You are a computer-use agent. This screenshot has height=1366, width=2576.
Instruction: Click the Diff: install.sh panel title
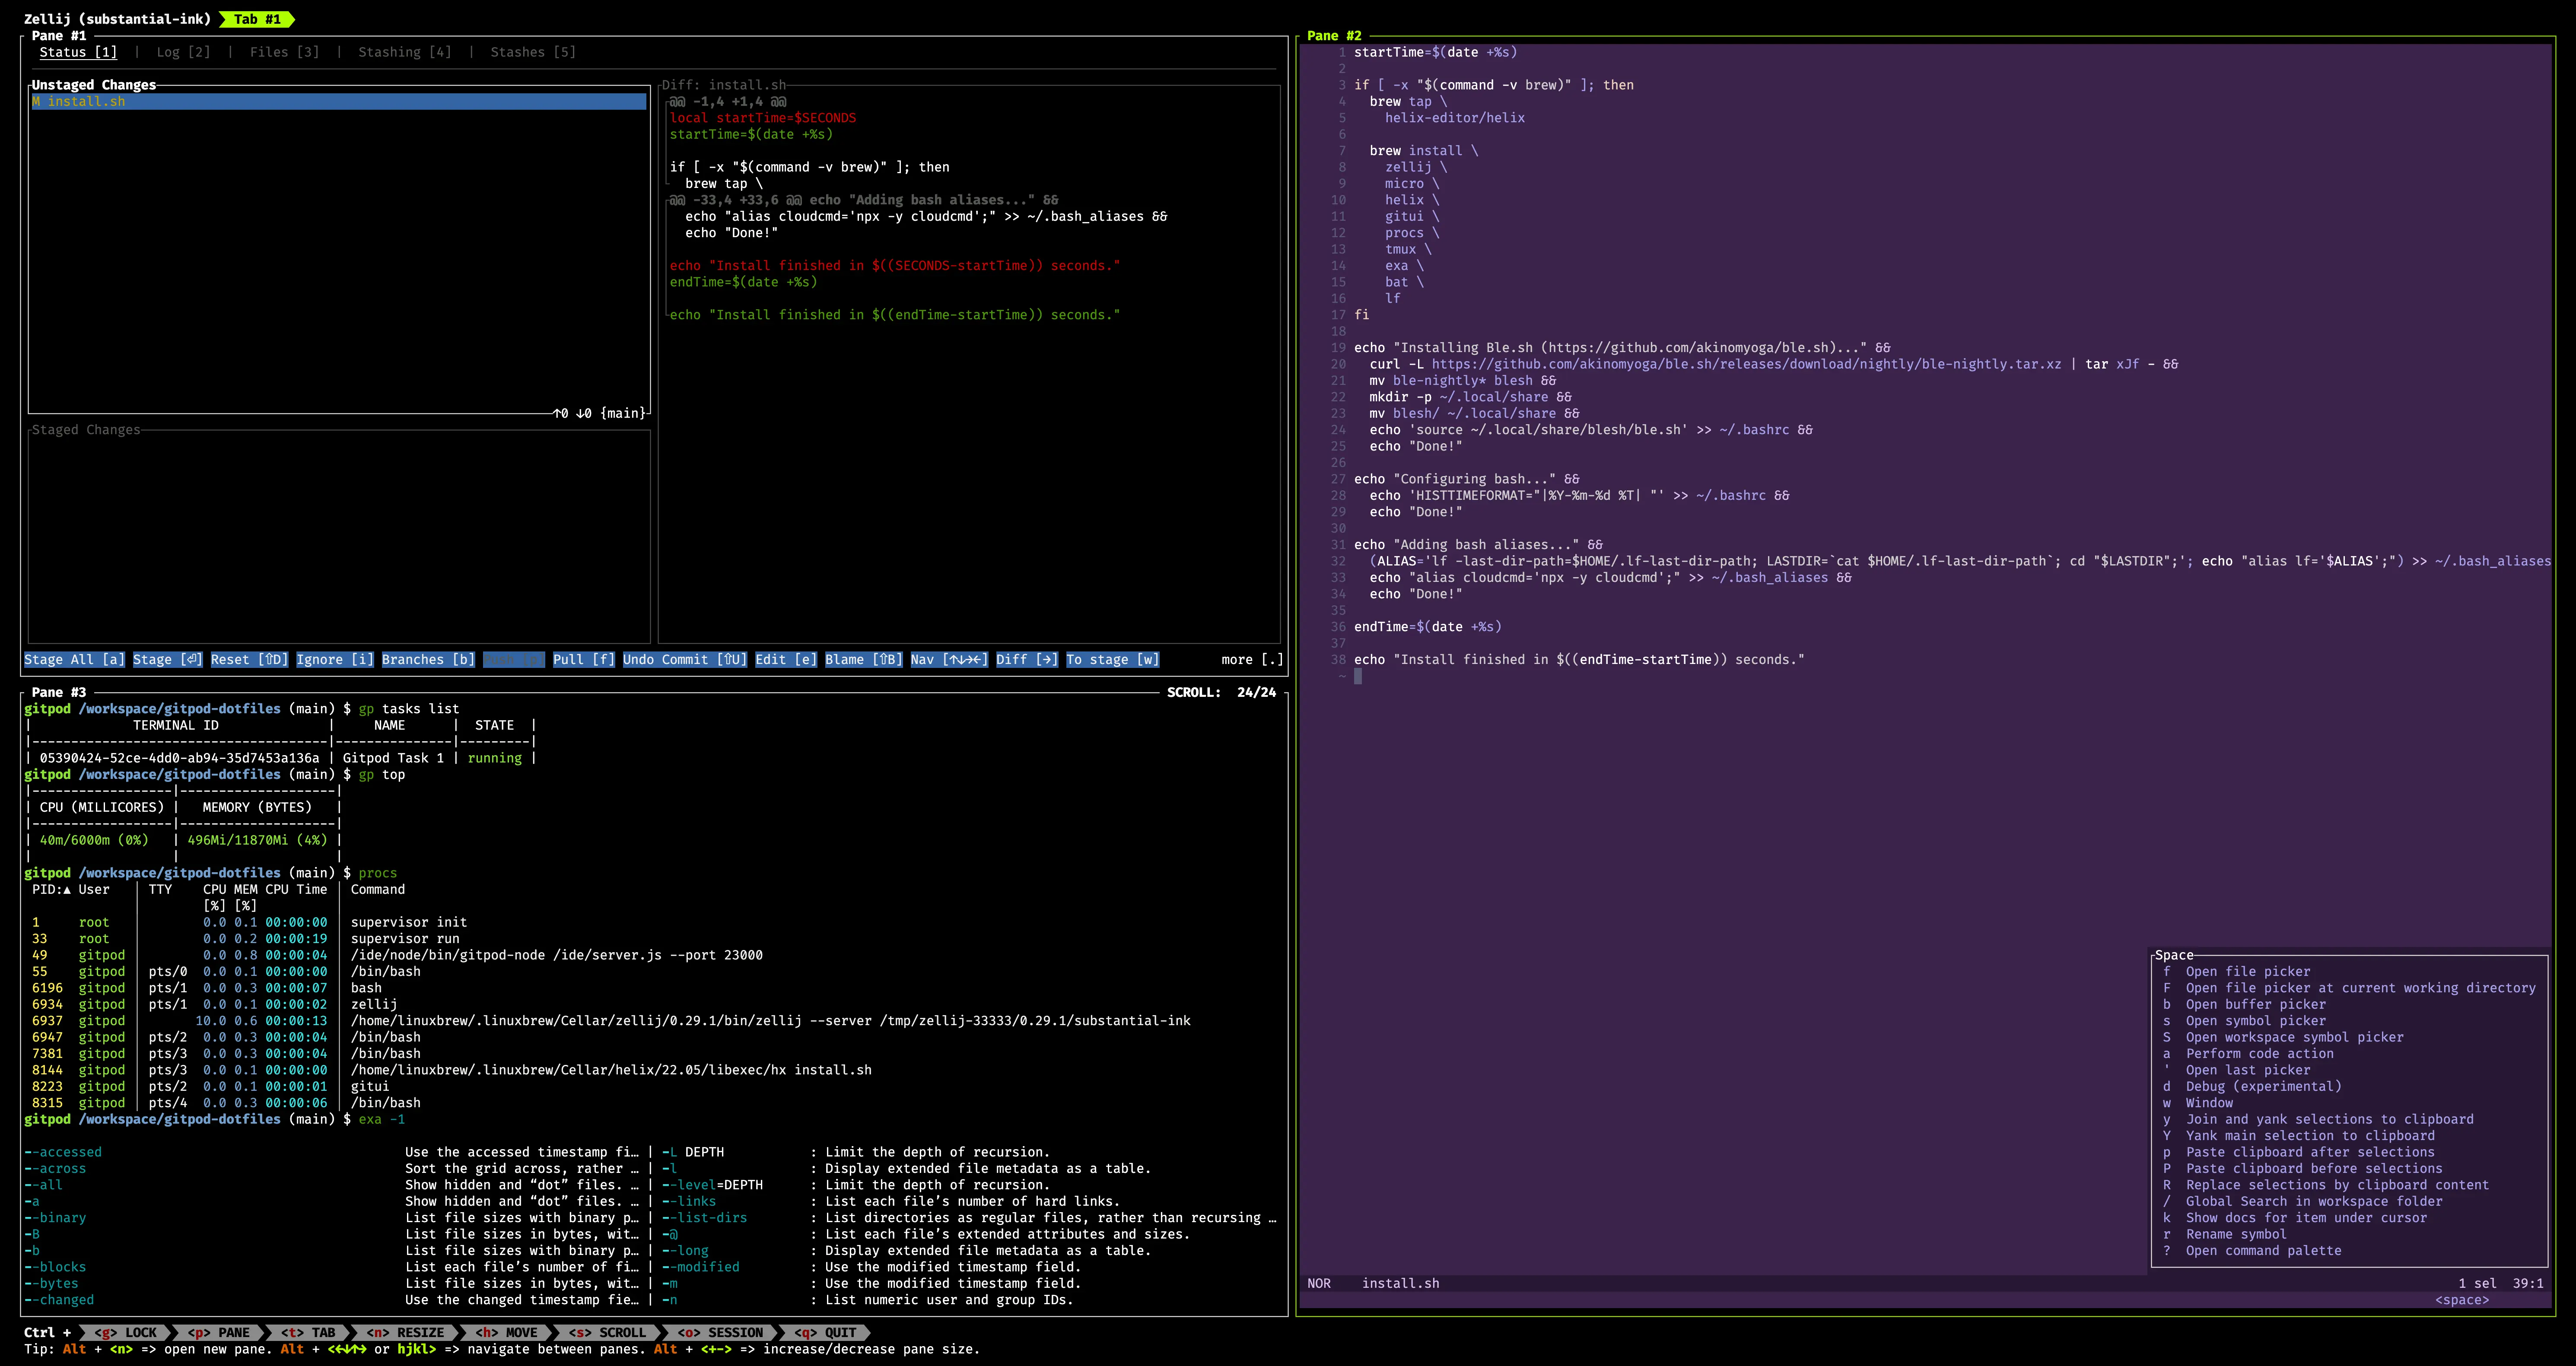[x=724, y=85]
